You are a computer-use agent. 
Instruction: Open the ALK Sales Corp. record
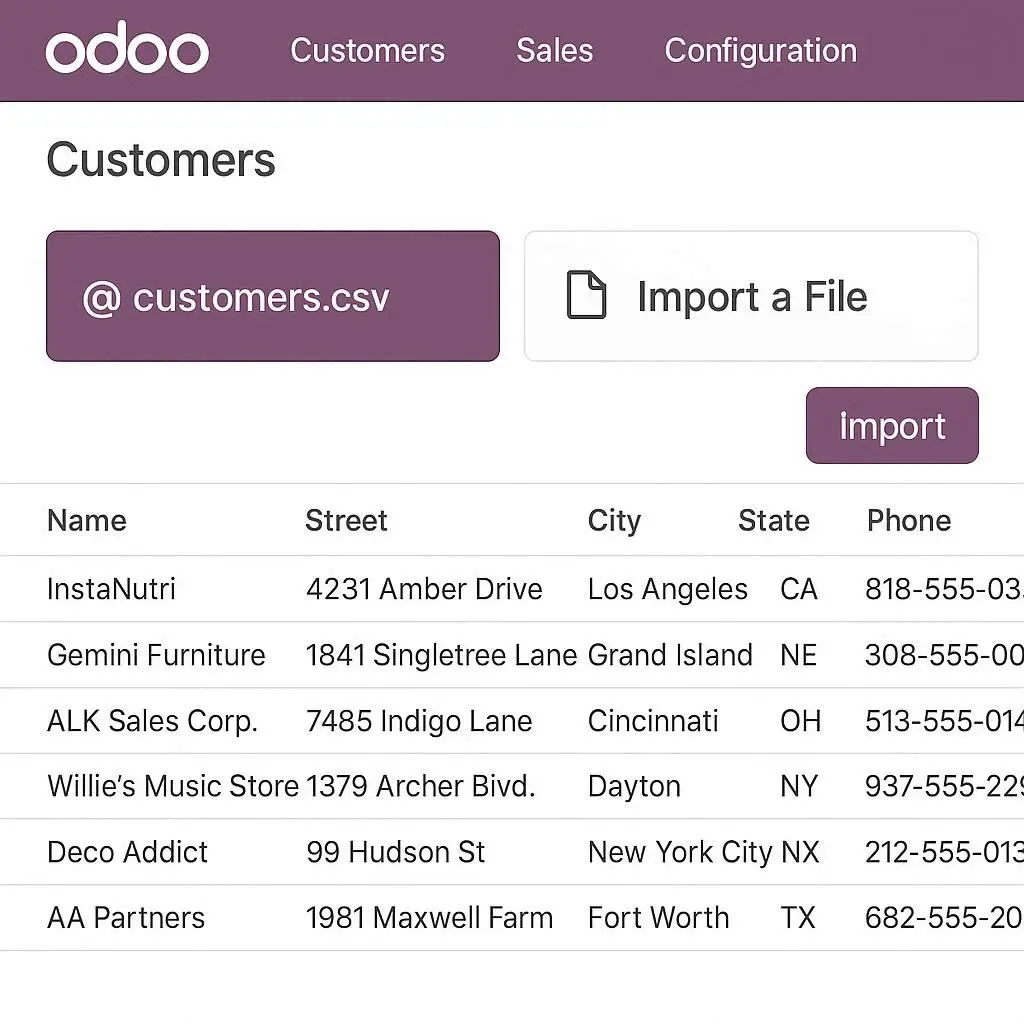(152, 721)
